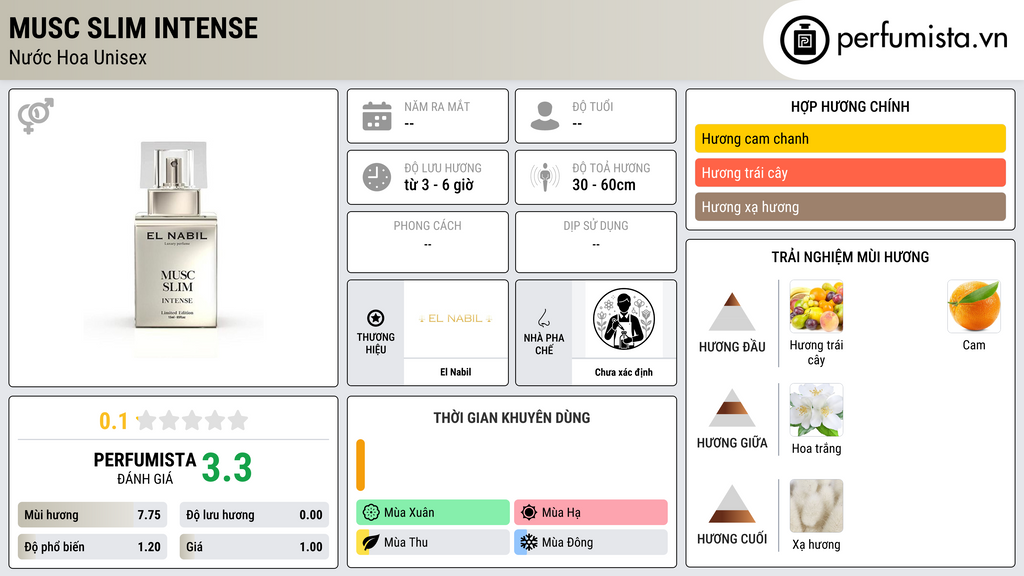The height and width of the screenshot is (576, 1024).
Task: Click the Mùi hương 7.75 score bar
Action: (x=92, y=515)
